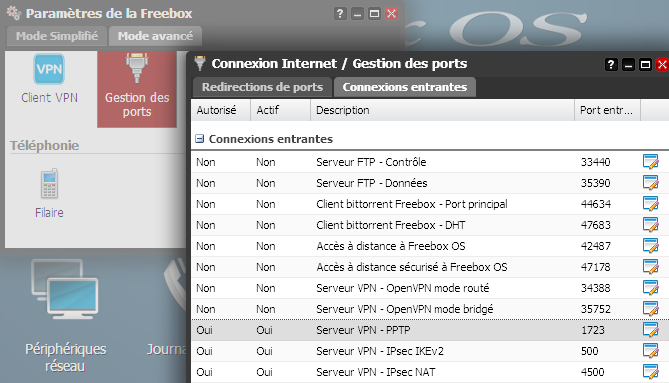Edit the Serveur VPN - IPsec IKEv2 entry

pyautogui.click(x=651, y=351)
